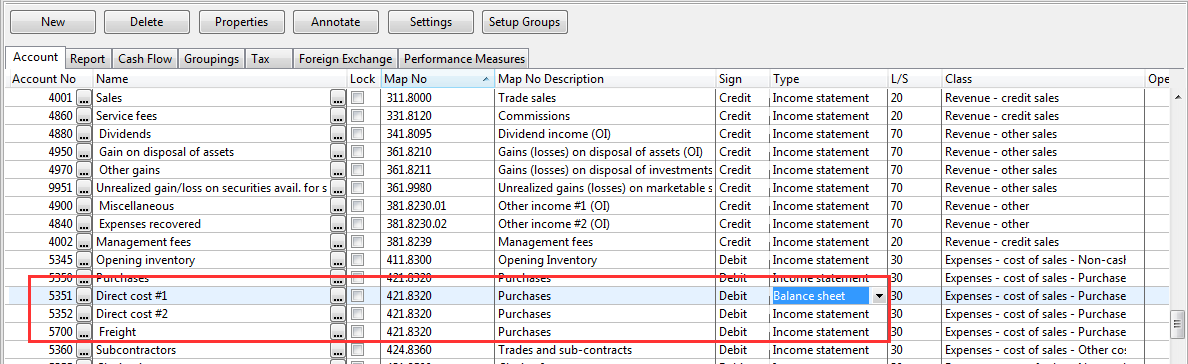Open the ellipsis button beside account 5345

click(x=84, y=260)
